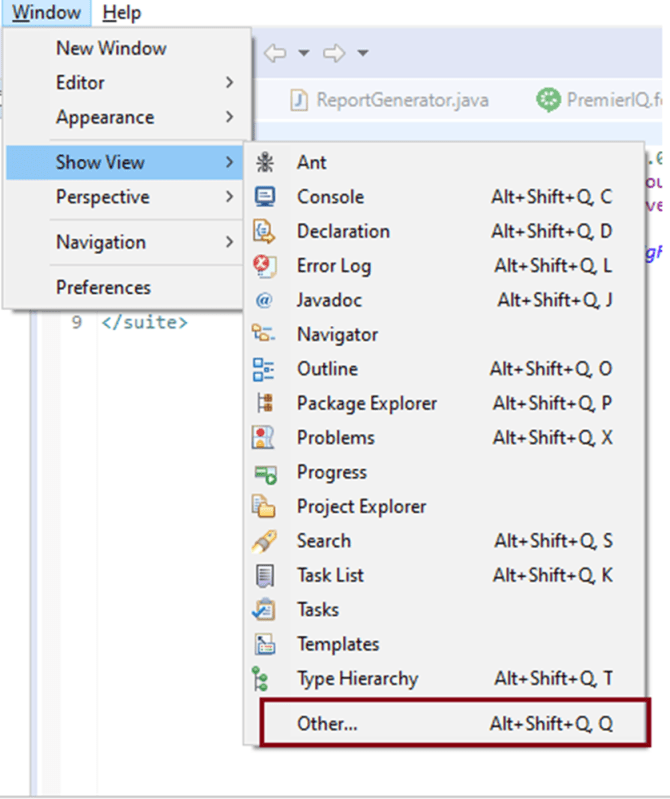Click the Javadoc @ icon
670x799 pixels.
[265, 300]
